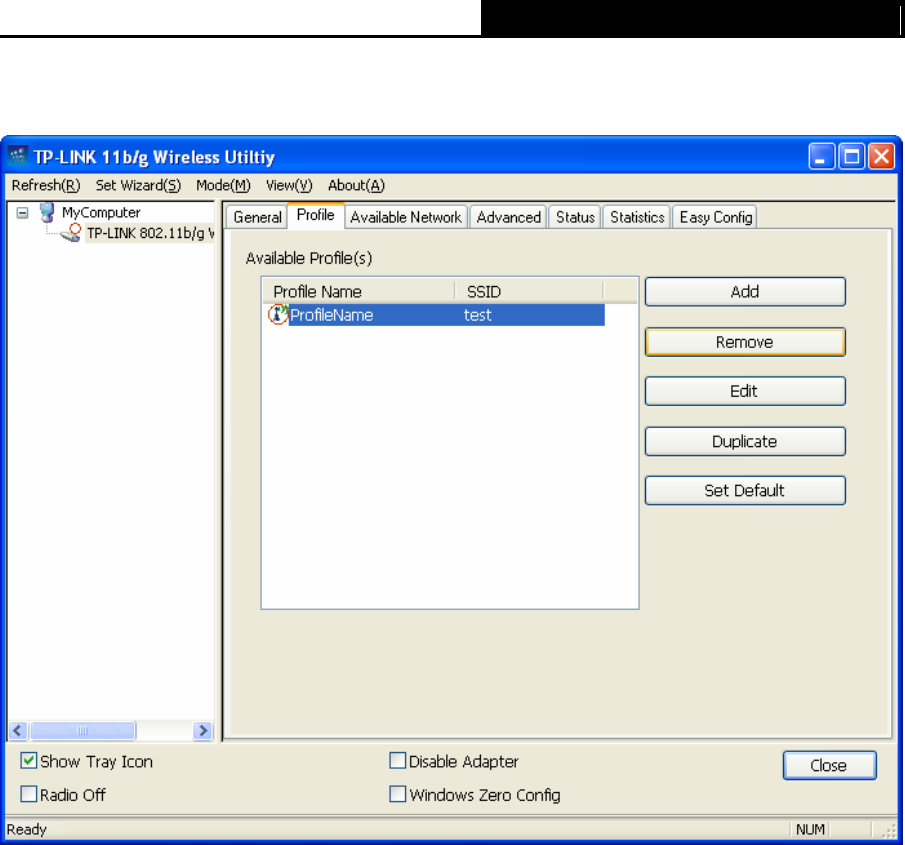Click the TP-LINK adapter icon in the tree
The width and height of the screenshot is (905, 845).
[x=71, y=233]
